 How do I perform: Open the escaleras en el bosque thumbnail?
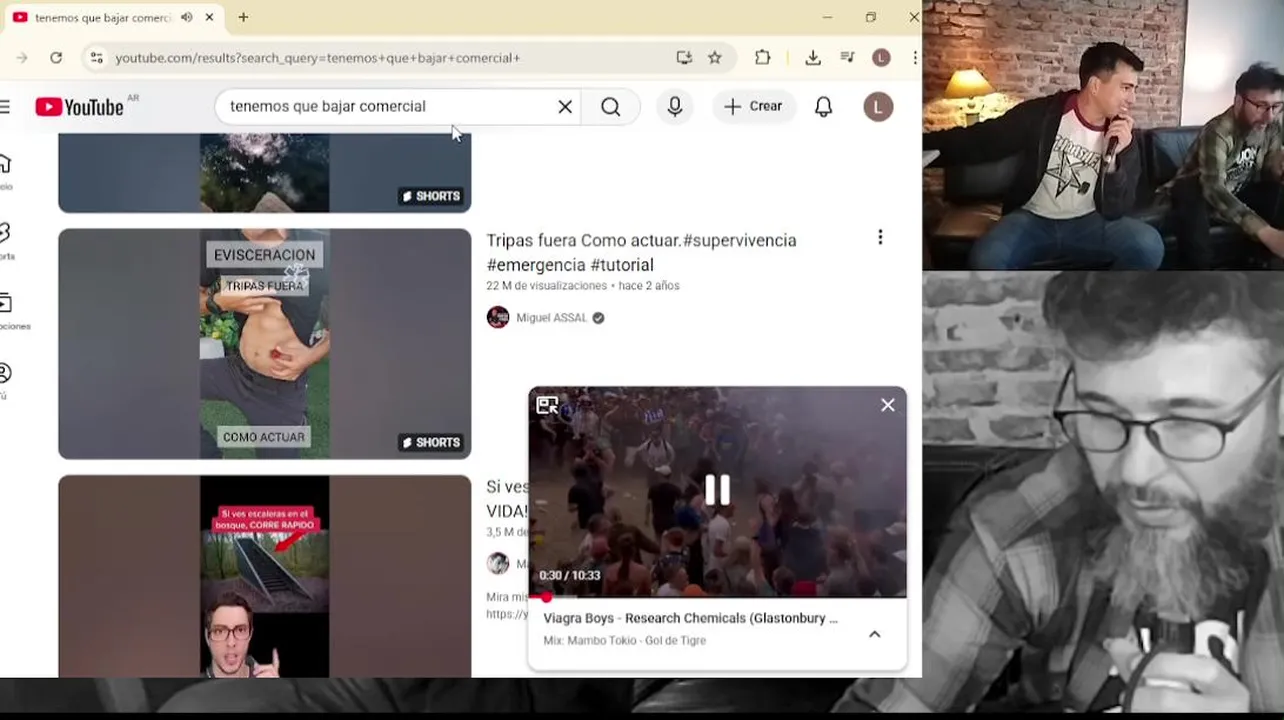click(x=264, y=576)
